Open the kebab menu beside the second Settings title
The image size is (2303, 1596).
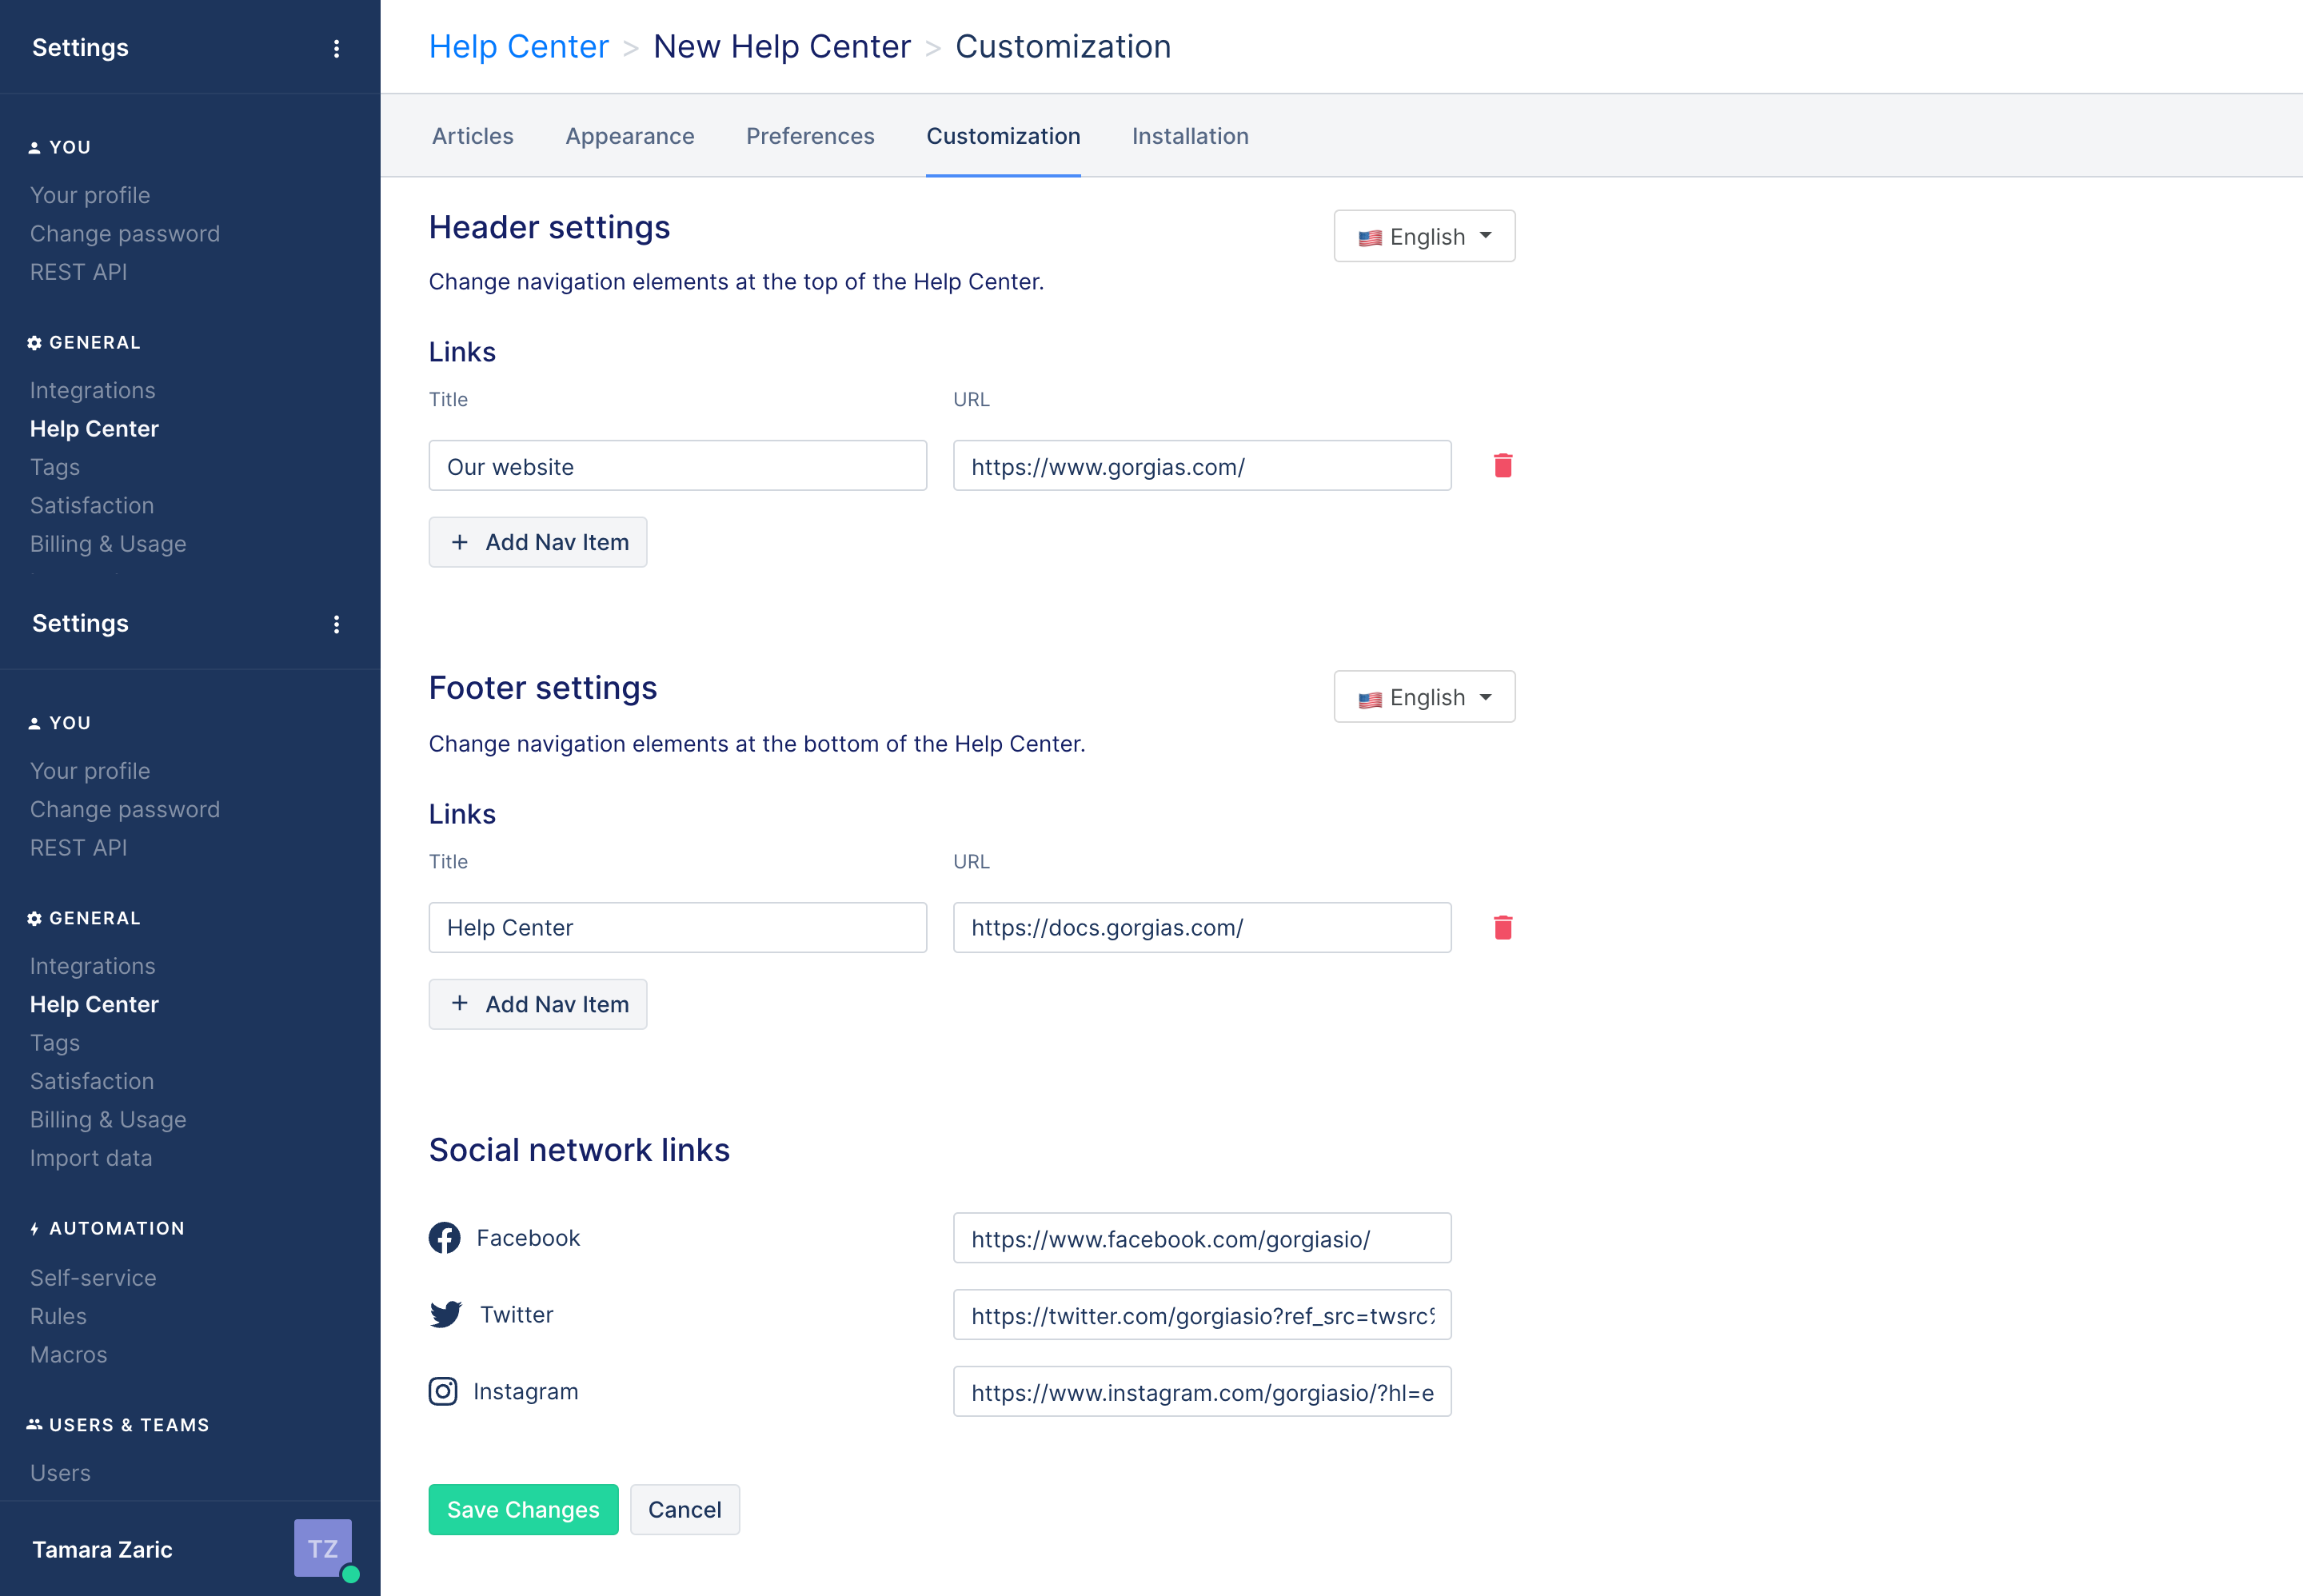[x=336, y=624]
